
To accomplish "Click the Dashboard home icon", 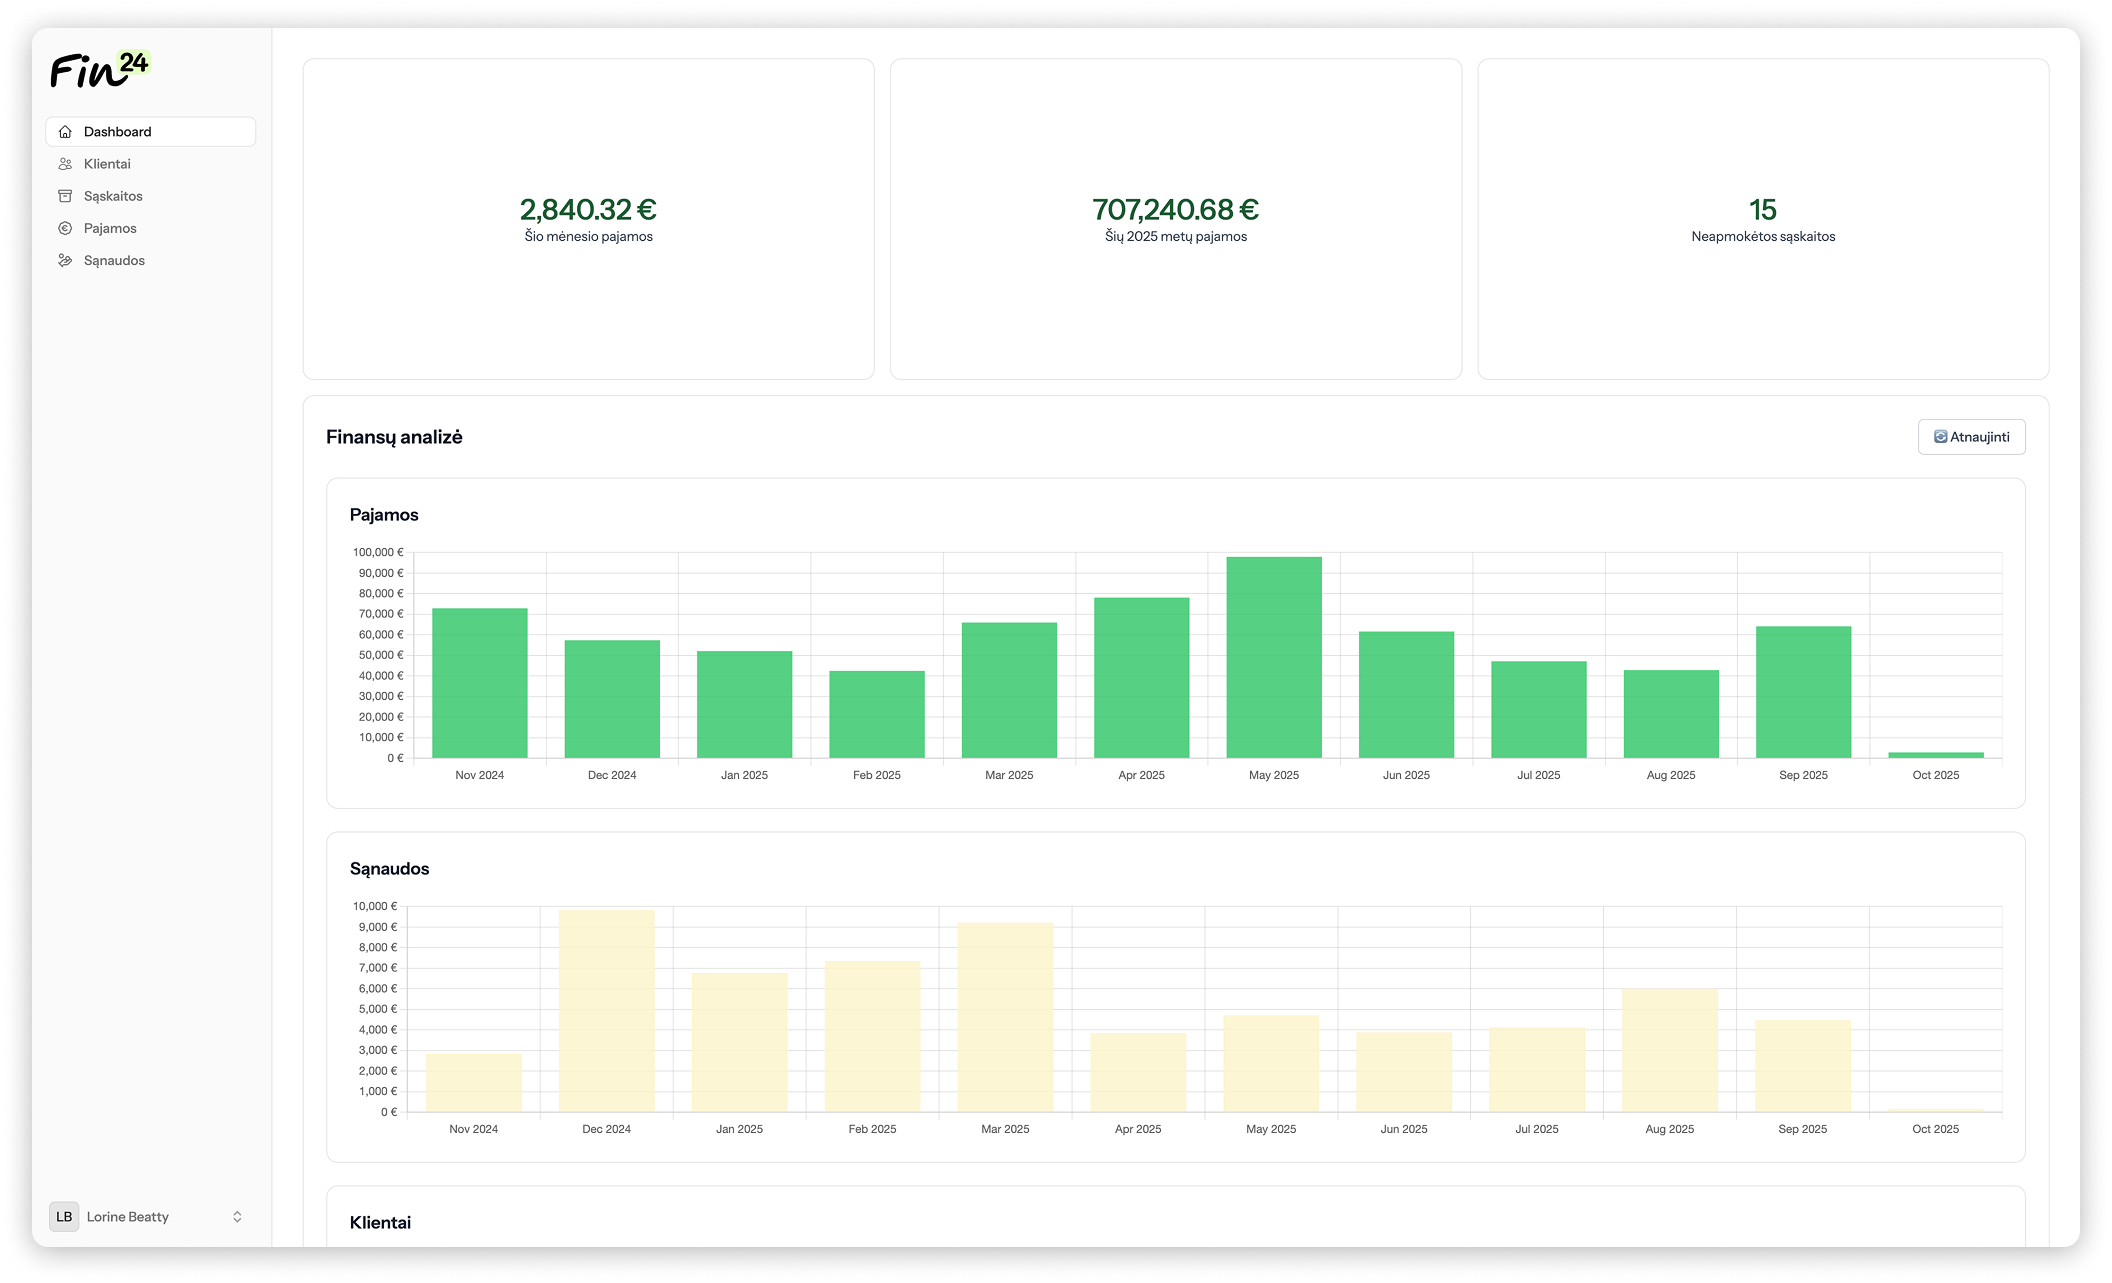I will click(65, 132).
